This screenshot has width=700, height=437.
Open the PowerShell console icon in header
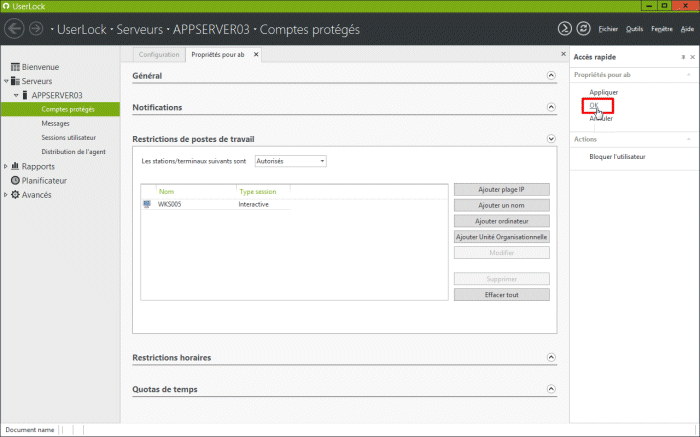(565, 29)
